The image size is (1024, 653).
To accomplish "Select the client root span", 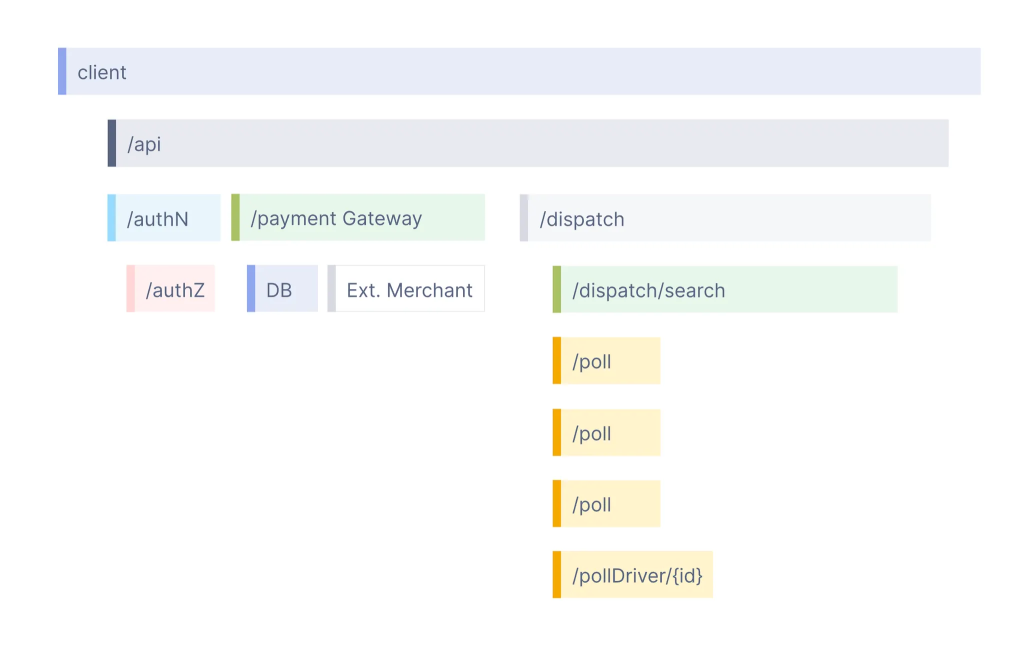I will click(520, 72).
